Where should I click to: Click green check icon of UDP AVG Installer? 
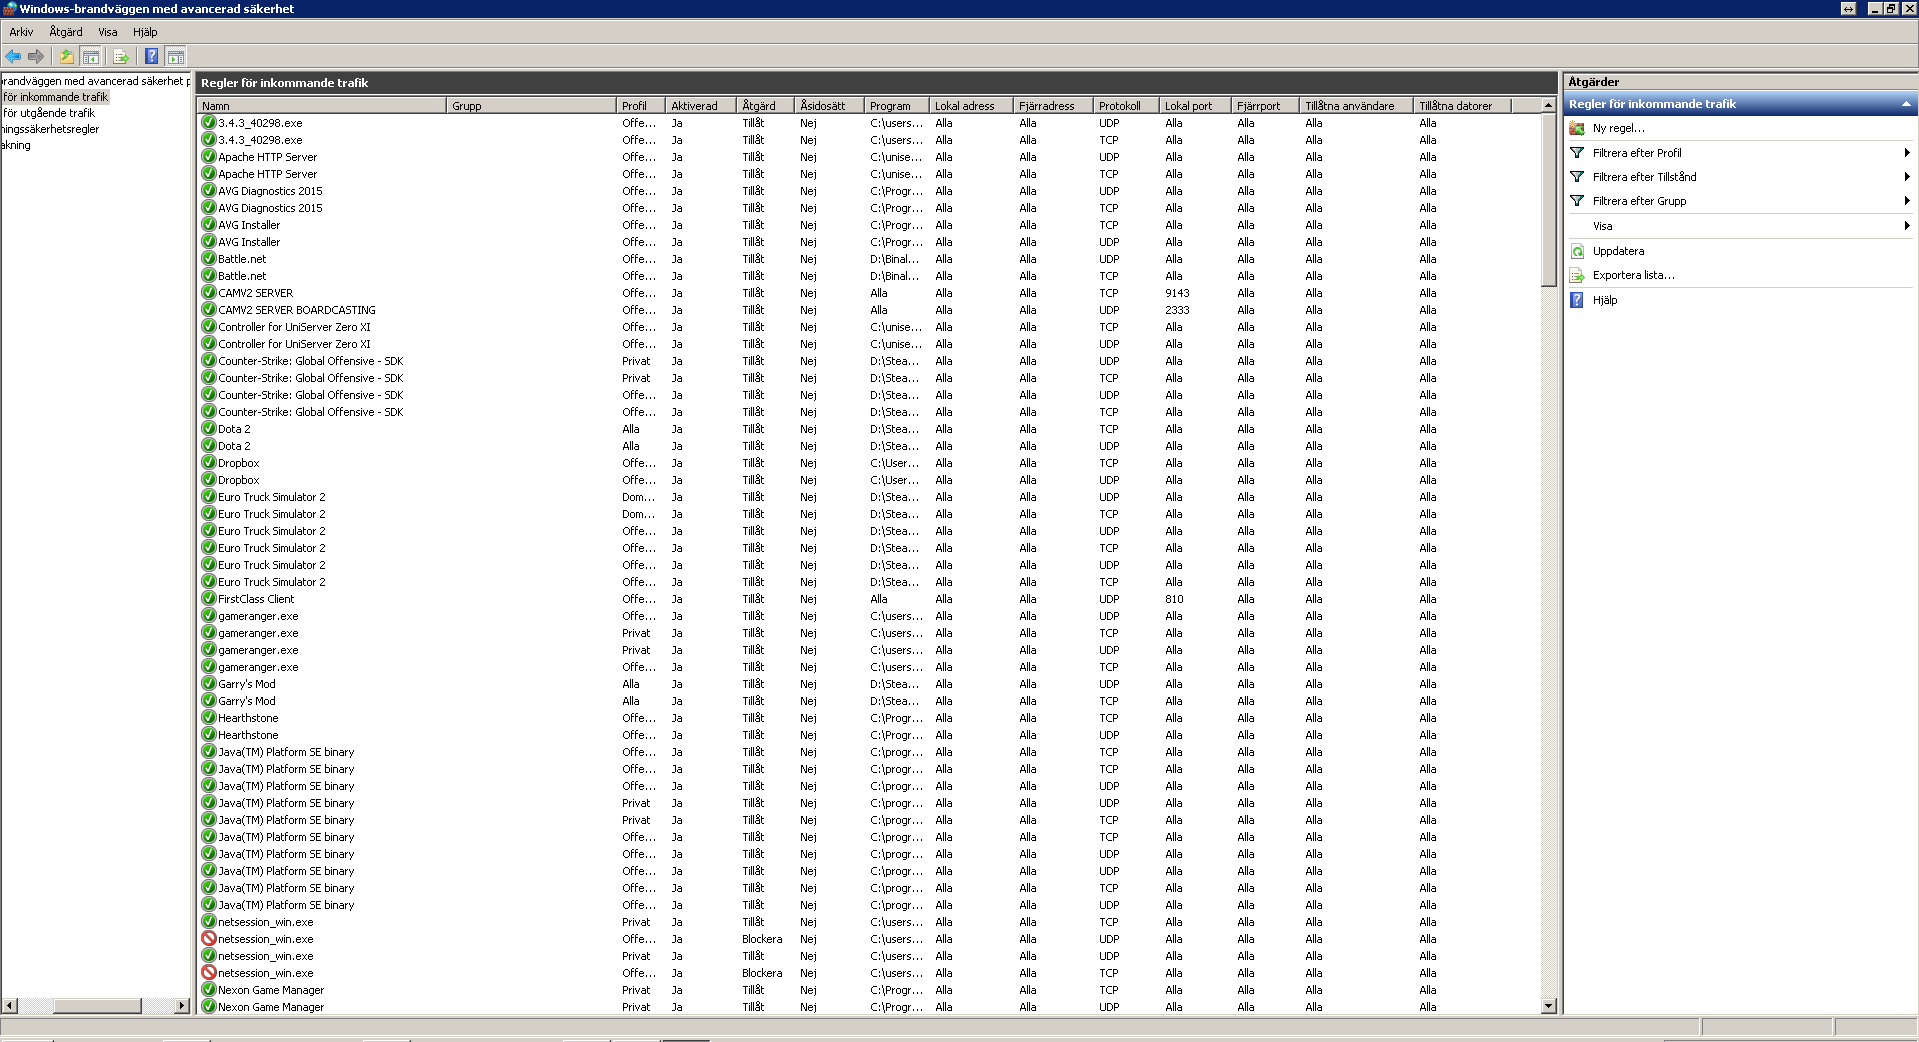pos(209,242)
